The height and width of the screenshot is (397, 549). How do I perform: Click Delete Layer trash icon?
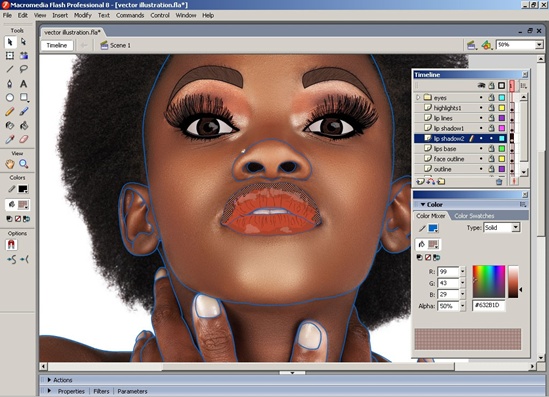[499, 182]
